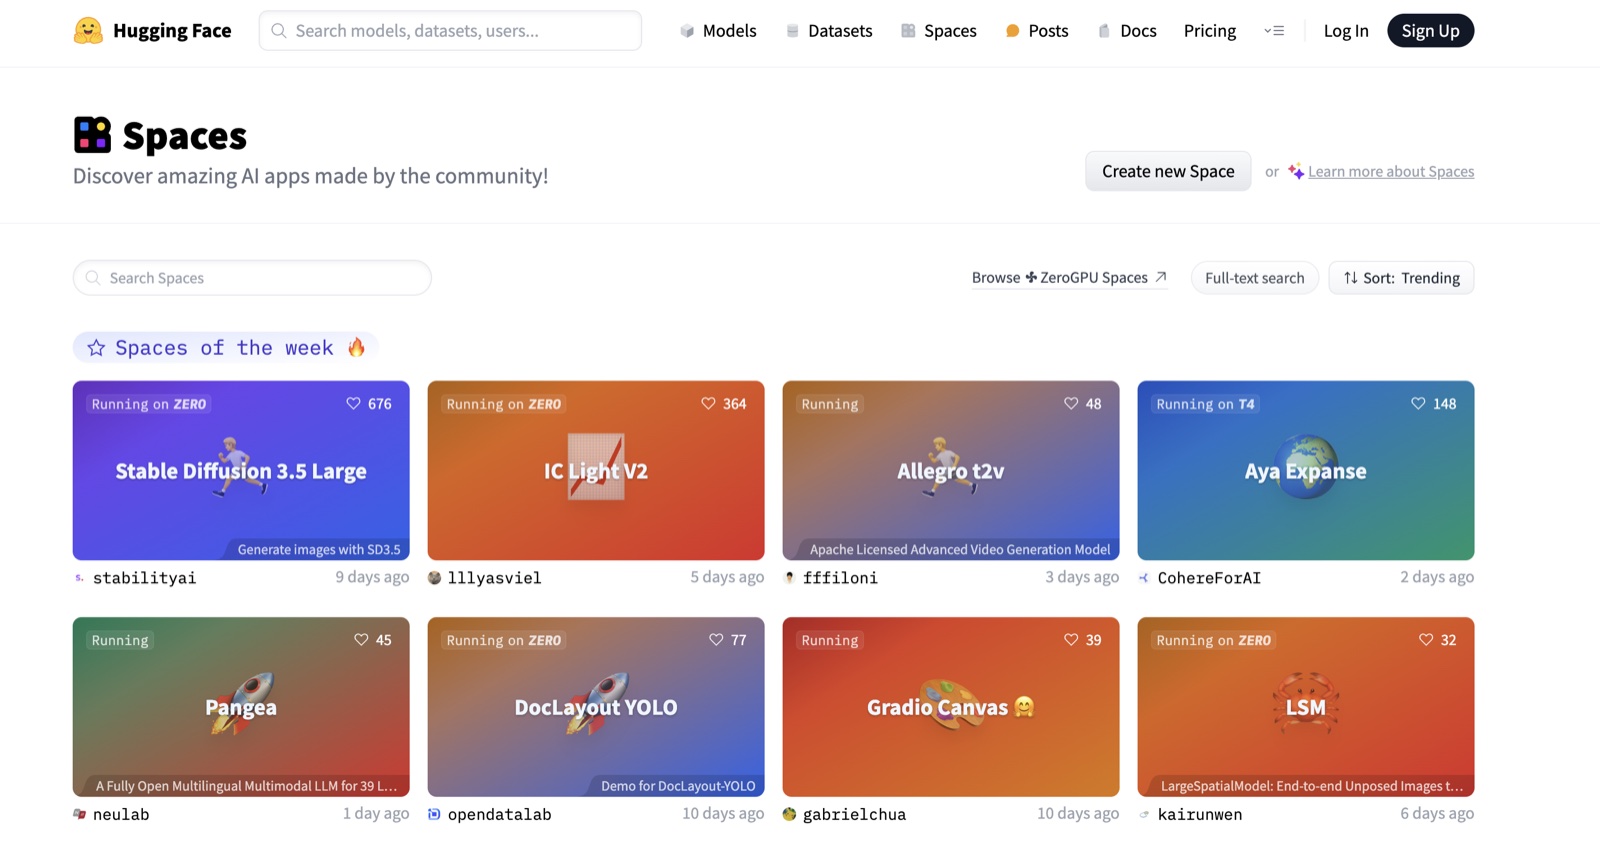1600x865 pixels.
Task: Open the Allegro t2v space thumbnail
Action: click(x=950, y=470)
